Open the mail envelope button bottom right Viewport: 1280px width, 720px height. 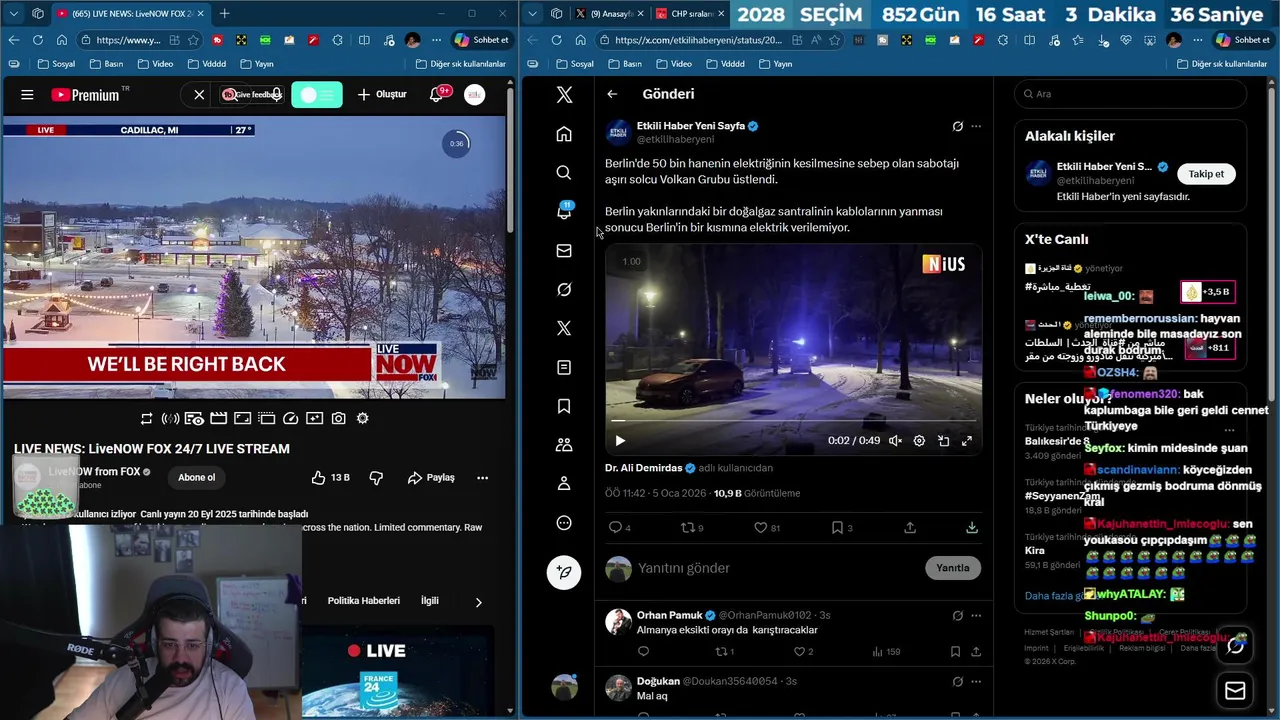1235,691
